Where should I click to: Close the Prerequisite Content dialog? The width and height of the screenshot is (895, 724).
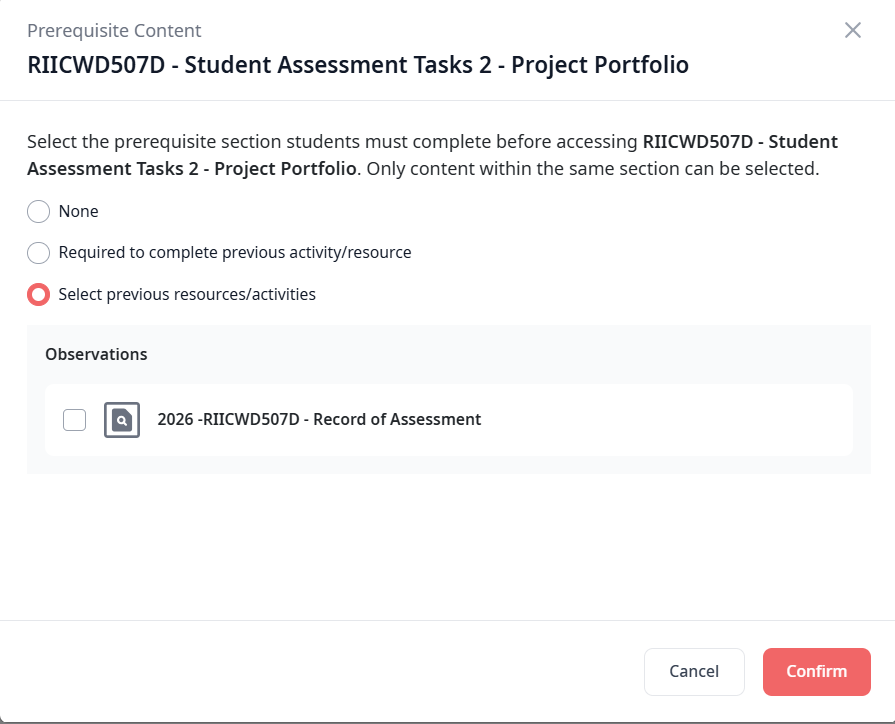[x=852, y=30]
